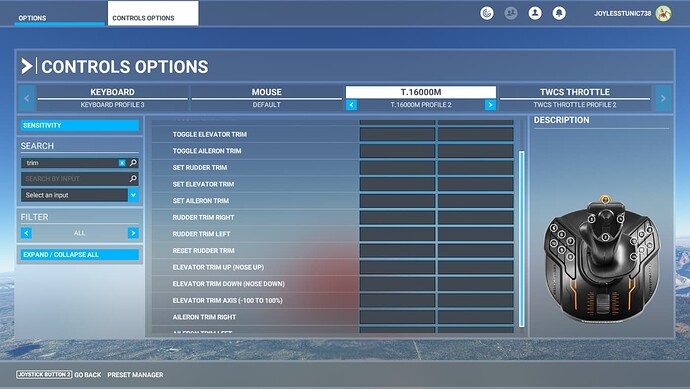690x389 pixels.
Task: Open the marketplace globe icon
Action: tap(487, 13)
